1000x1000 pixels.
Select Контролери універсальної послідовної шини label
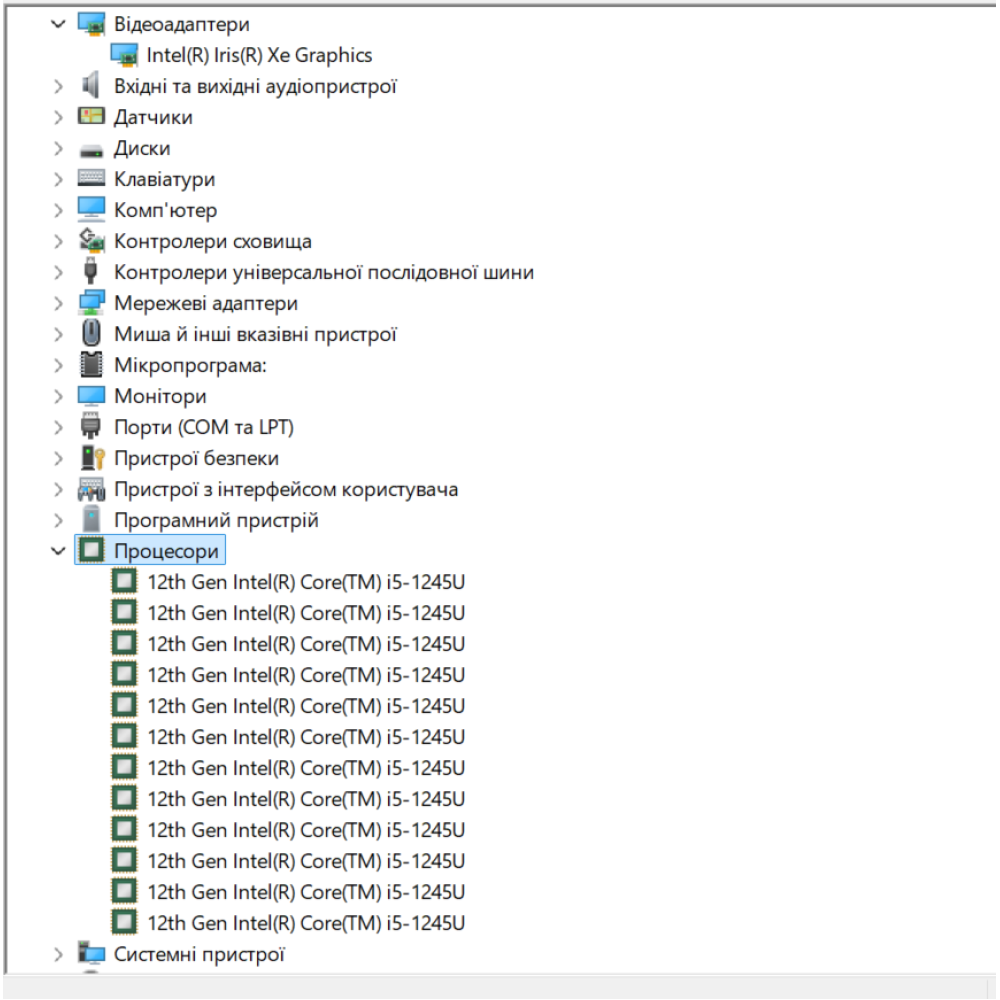324,272
